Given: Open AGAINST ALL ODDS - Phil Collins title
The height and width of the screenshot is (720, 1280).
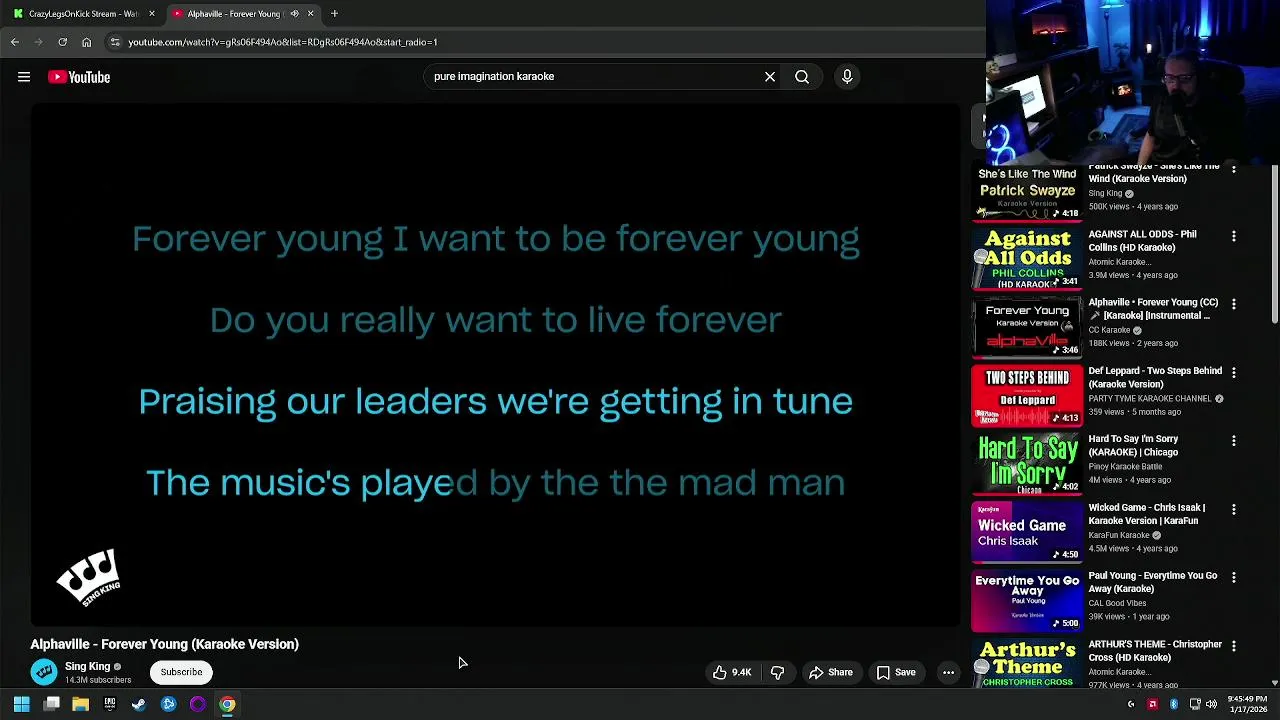Looking at the screenshot, I should (1142, 241).
